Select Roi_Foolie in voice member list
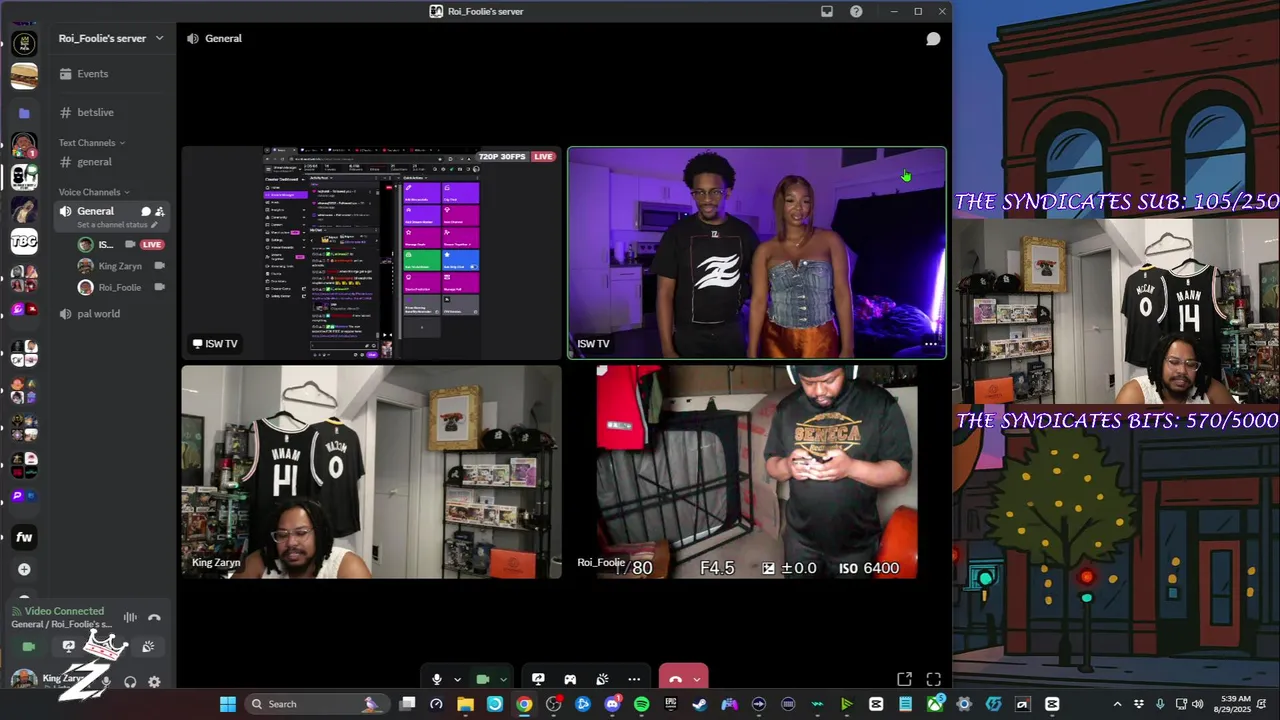This screenshot has width=1280, height=720. (120, 287)
